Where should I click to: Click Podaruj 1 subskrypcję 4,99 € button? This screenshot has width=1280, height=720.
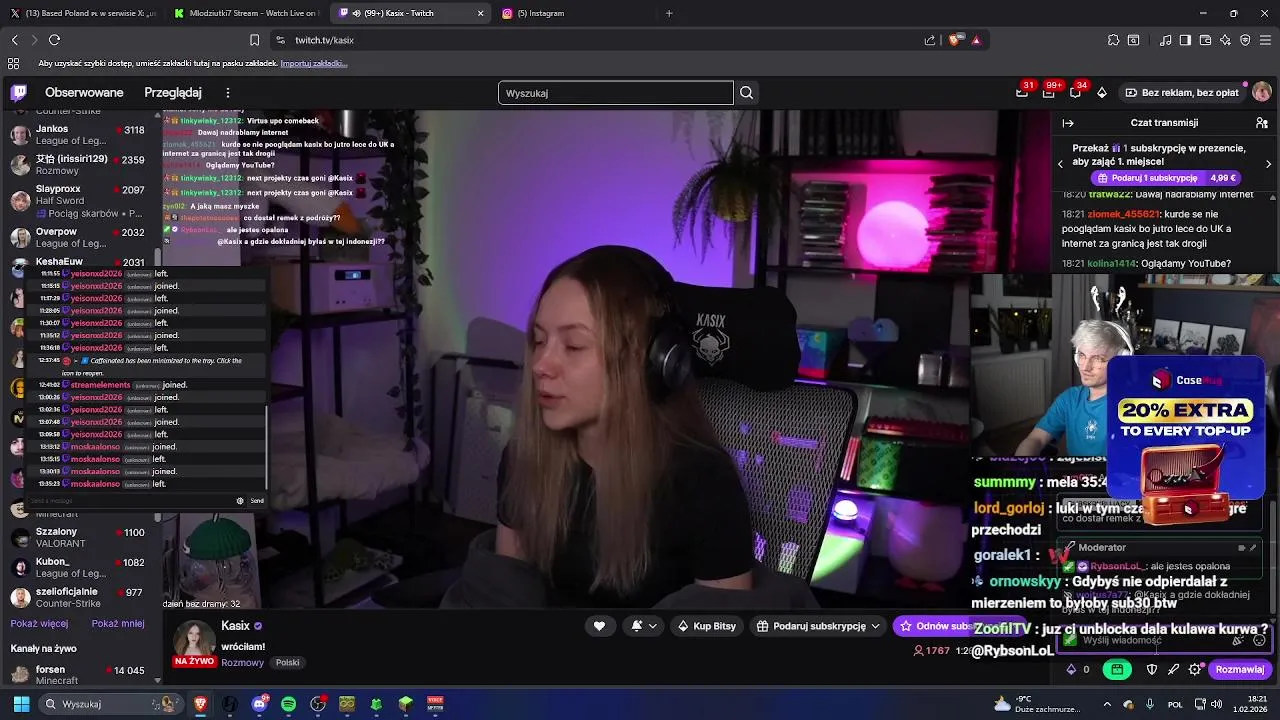pos(1166,178)
